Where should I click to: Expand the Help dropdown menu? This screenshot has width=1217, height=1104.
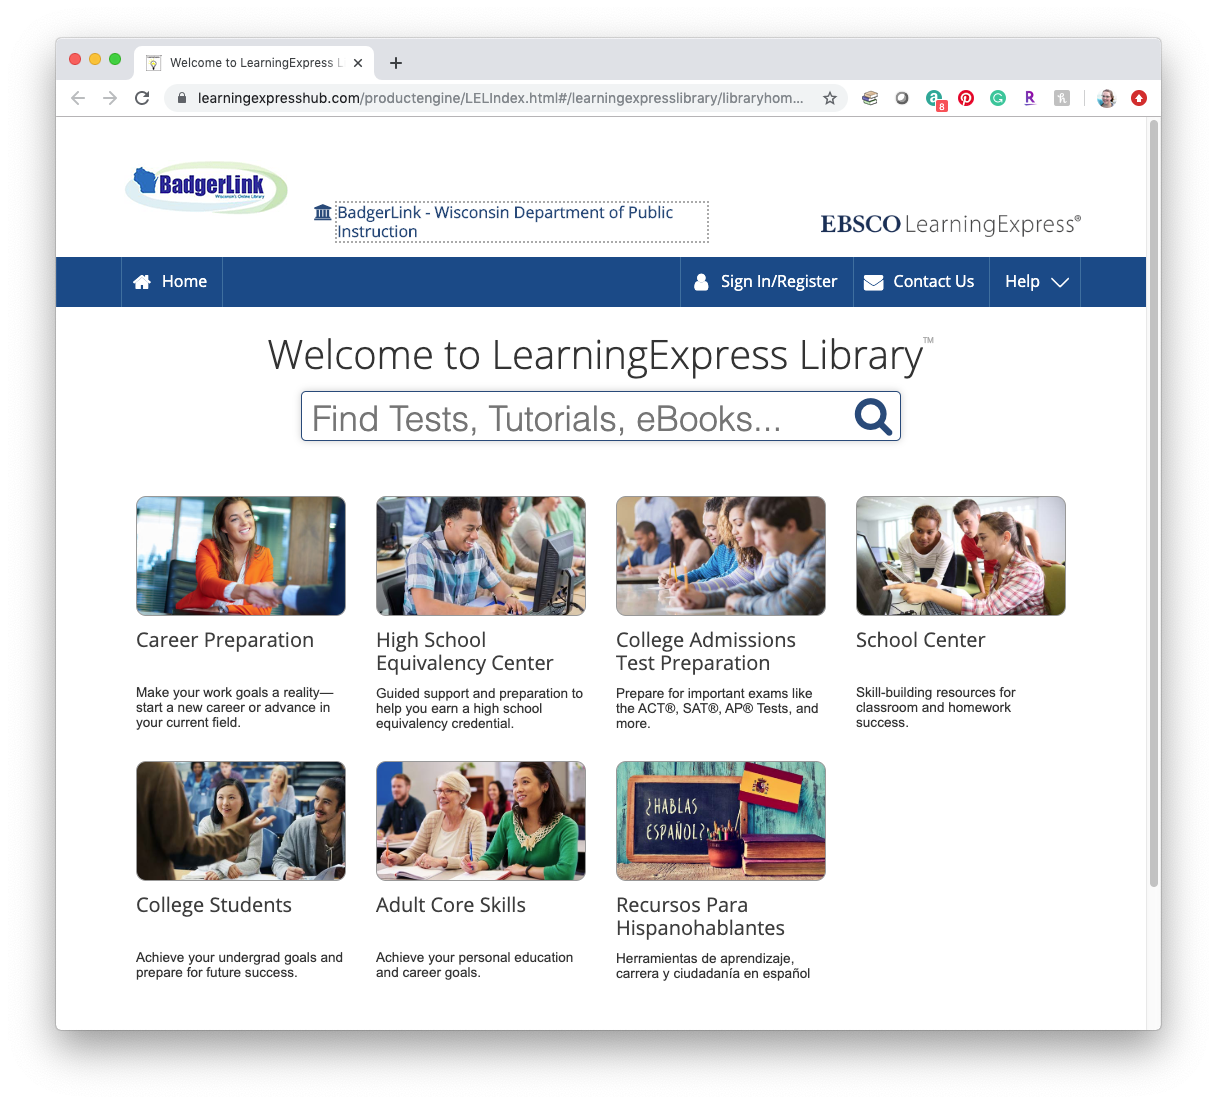click(1036, 282)
